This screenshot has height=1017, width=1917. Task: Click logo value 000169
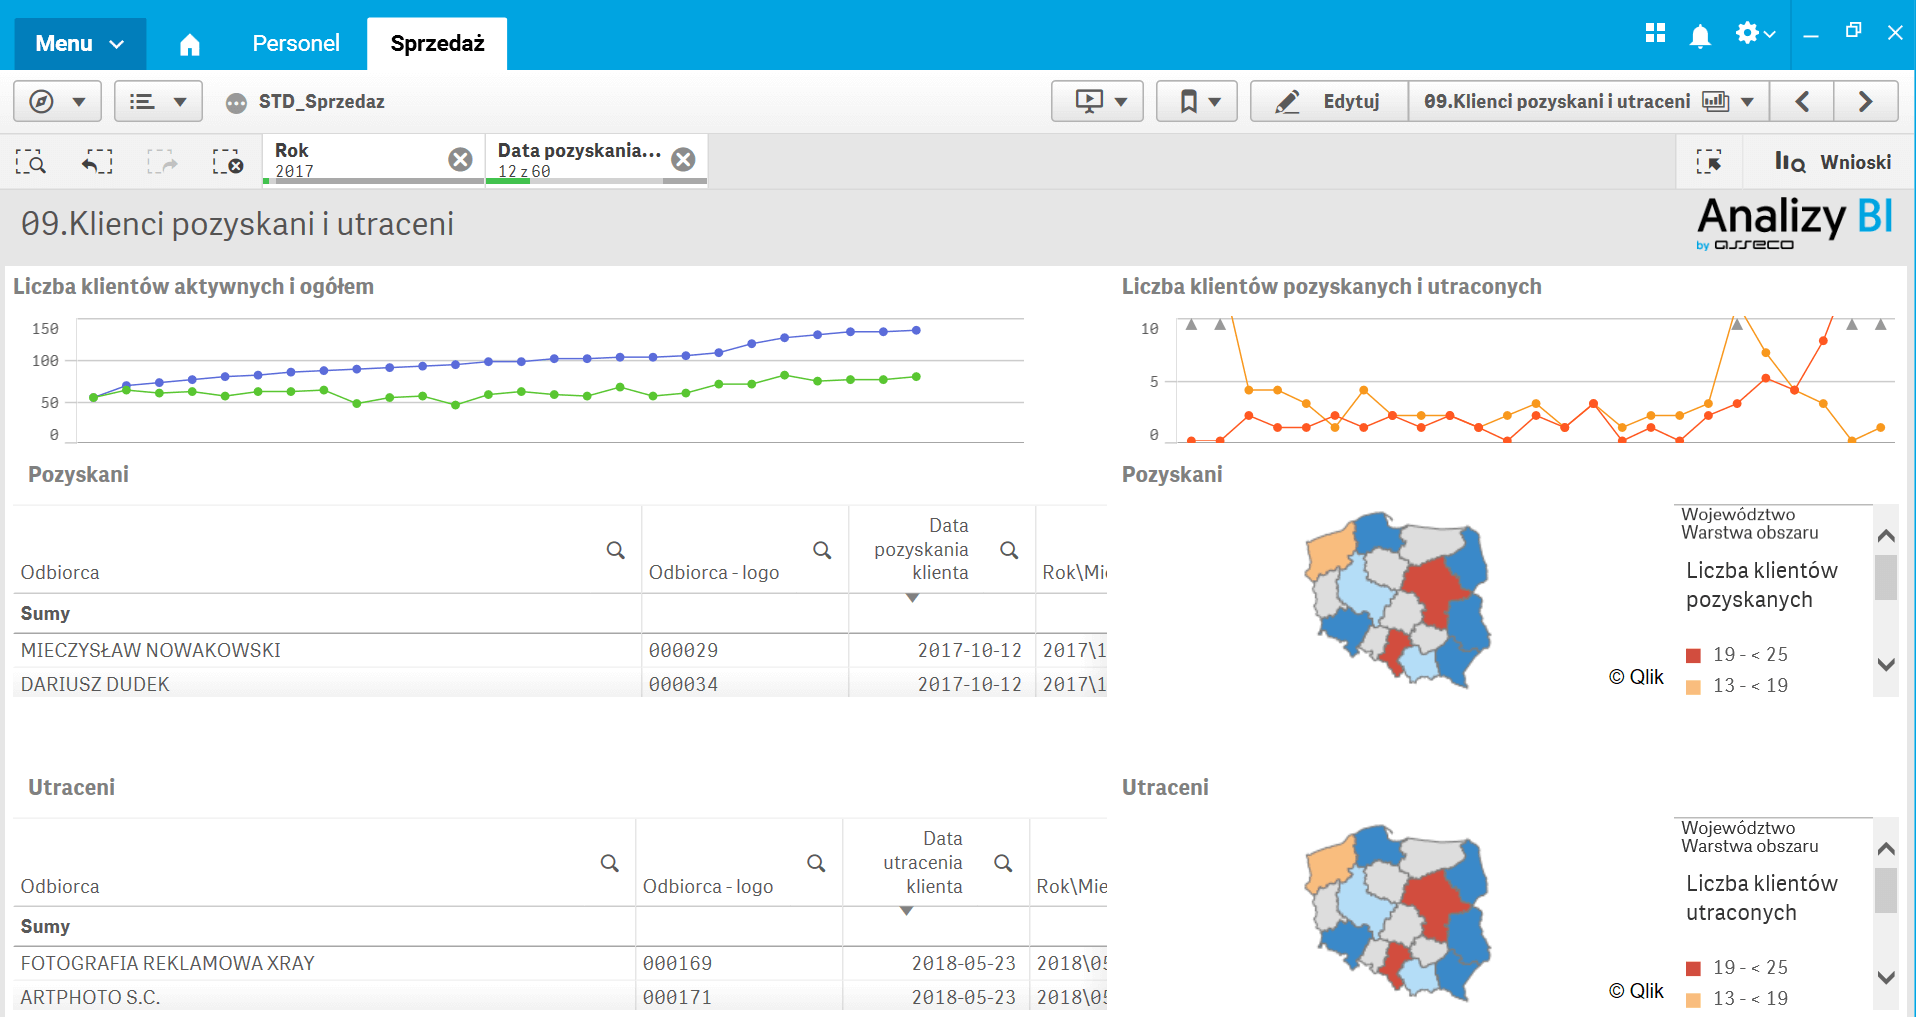(677, 963)
